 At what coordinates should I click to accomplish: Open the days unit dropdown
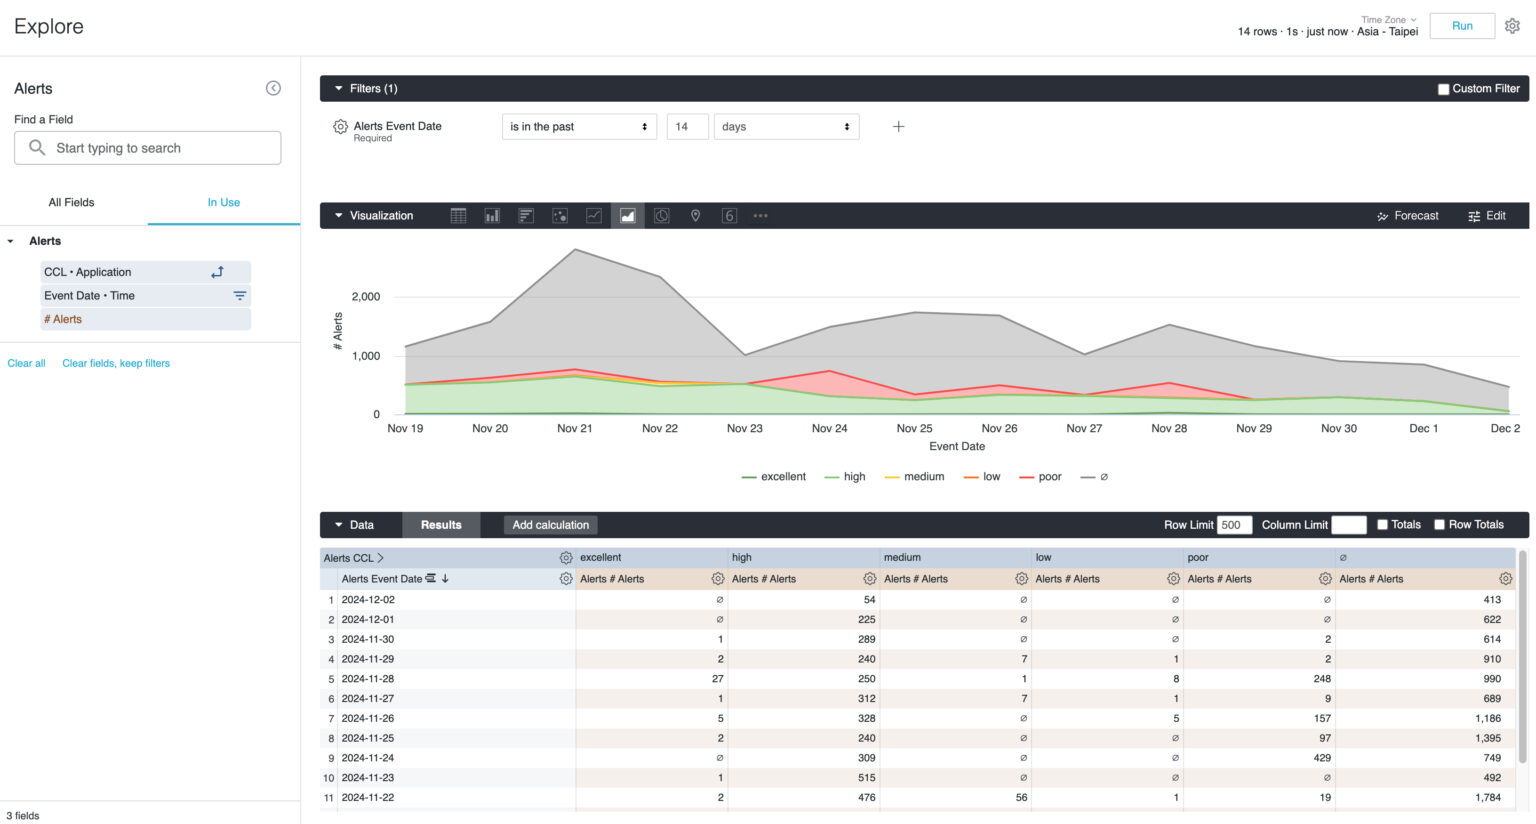786,127
